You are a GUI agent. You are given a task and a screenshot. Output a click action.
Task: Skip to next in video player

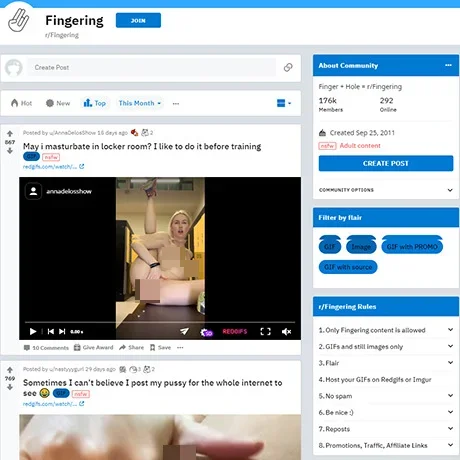(62, 331)
